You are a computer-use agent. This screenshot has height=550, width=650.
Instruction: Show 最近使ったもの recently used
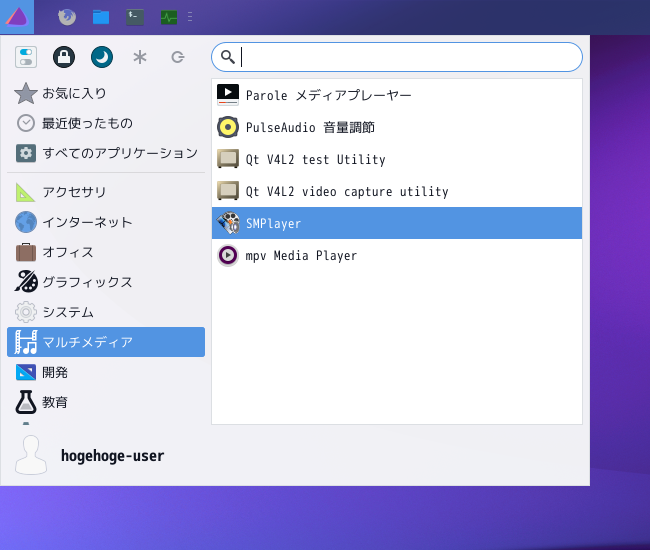(106, 123)
